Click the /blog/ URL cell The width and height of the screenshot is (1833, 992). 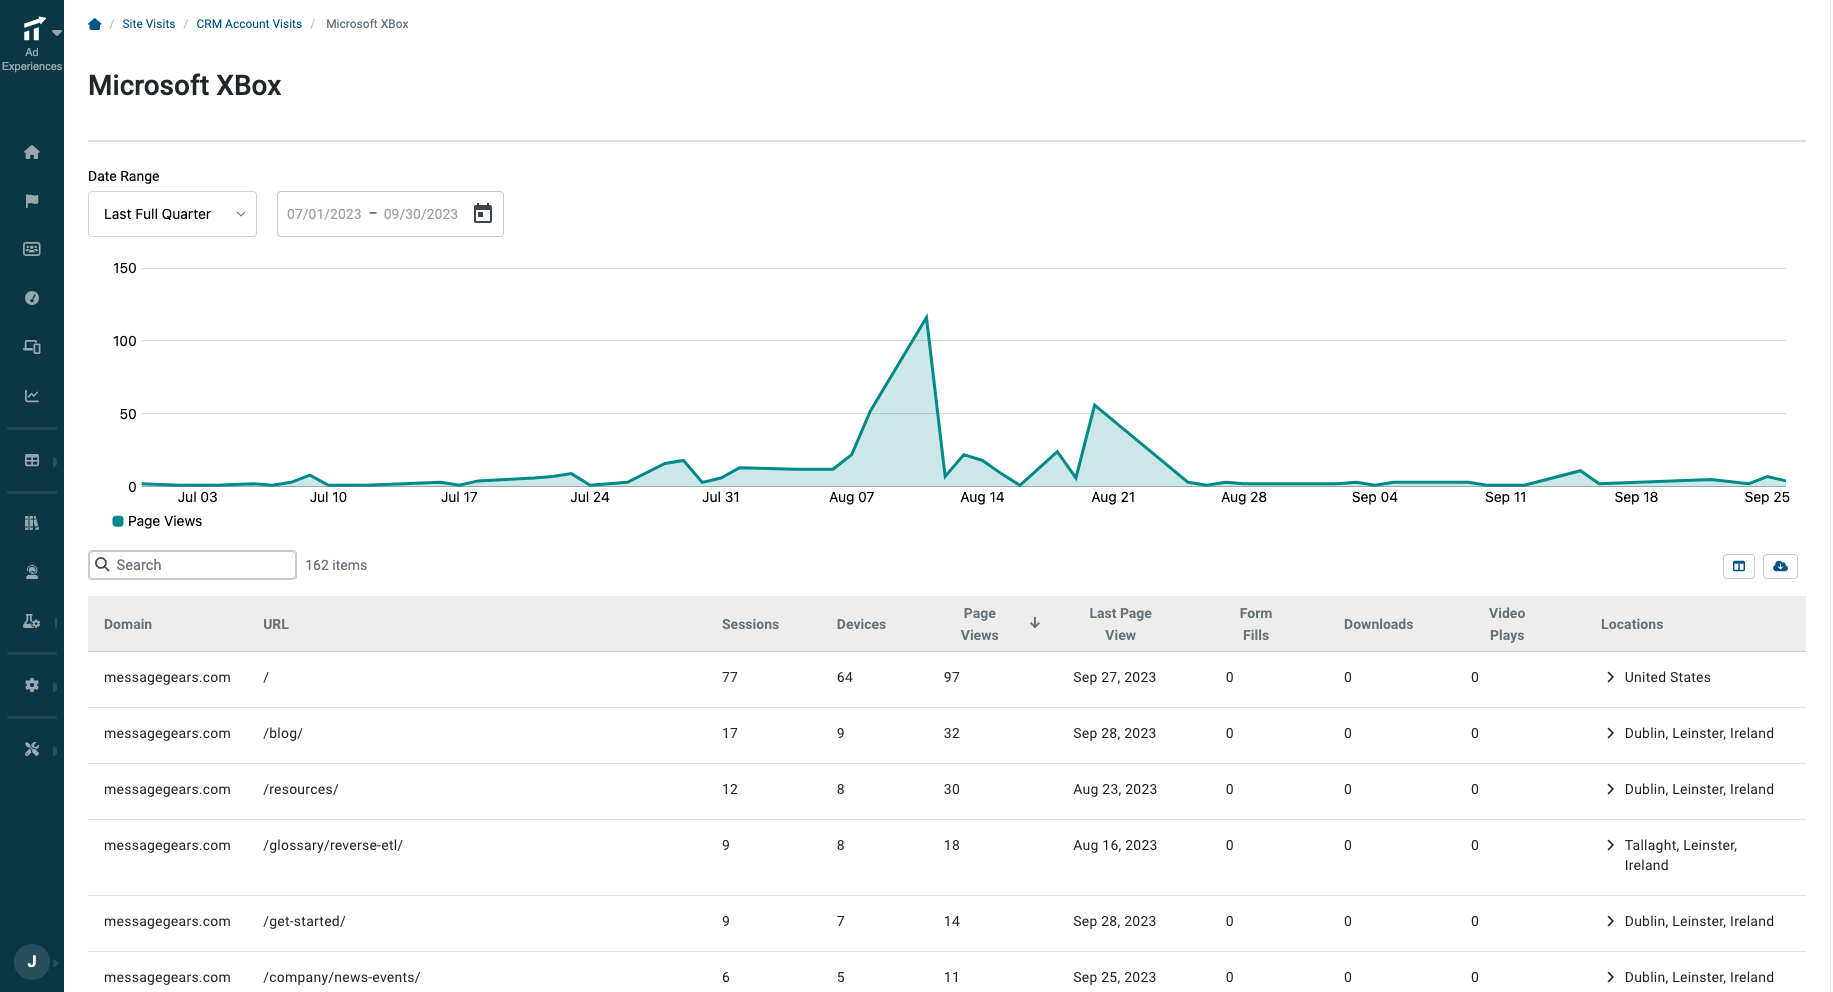[x=283, y=733]
